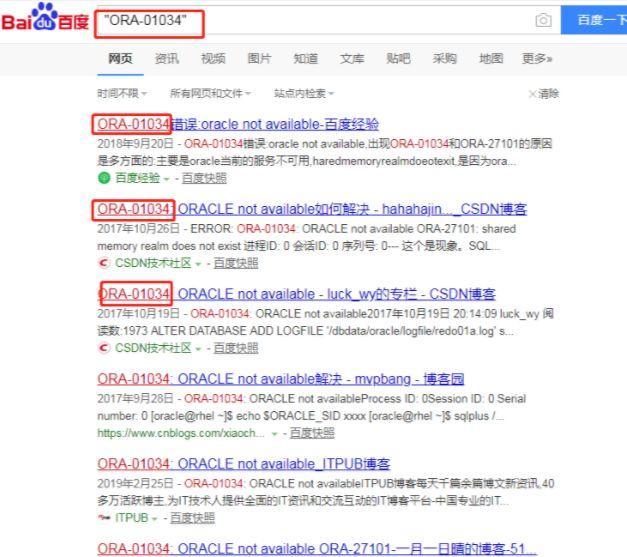Click CSDN icon under luck_wy result
The width and height of the screenshot is (627, 557).
point(104,348)
